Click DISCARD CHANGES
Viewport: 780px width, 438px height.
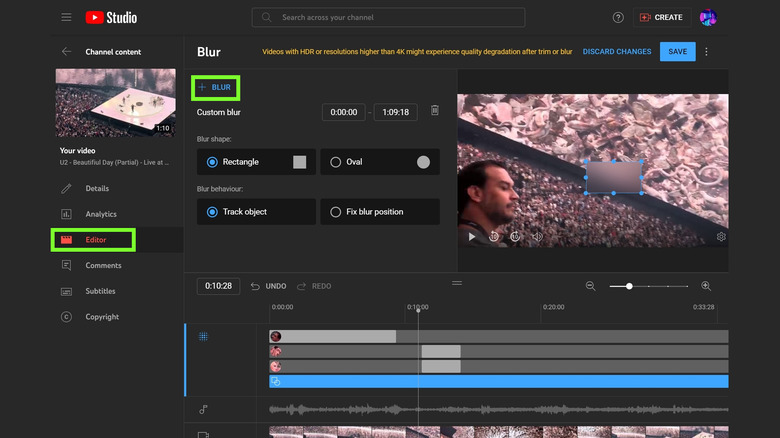(617, 52)
